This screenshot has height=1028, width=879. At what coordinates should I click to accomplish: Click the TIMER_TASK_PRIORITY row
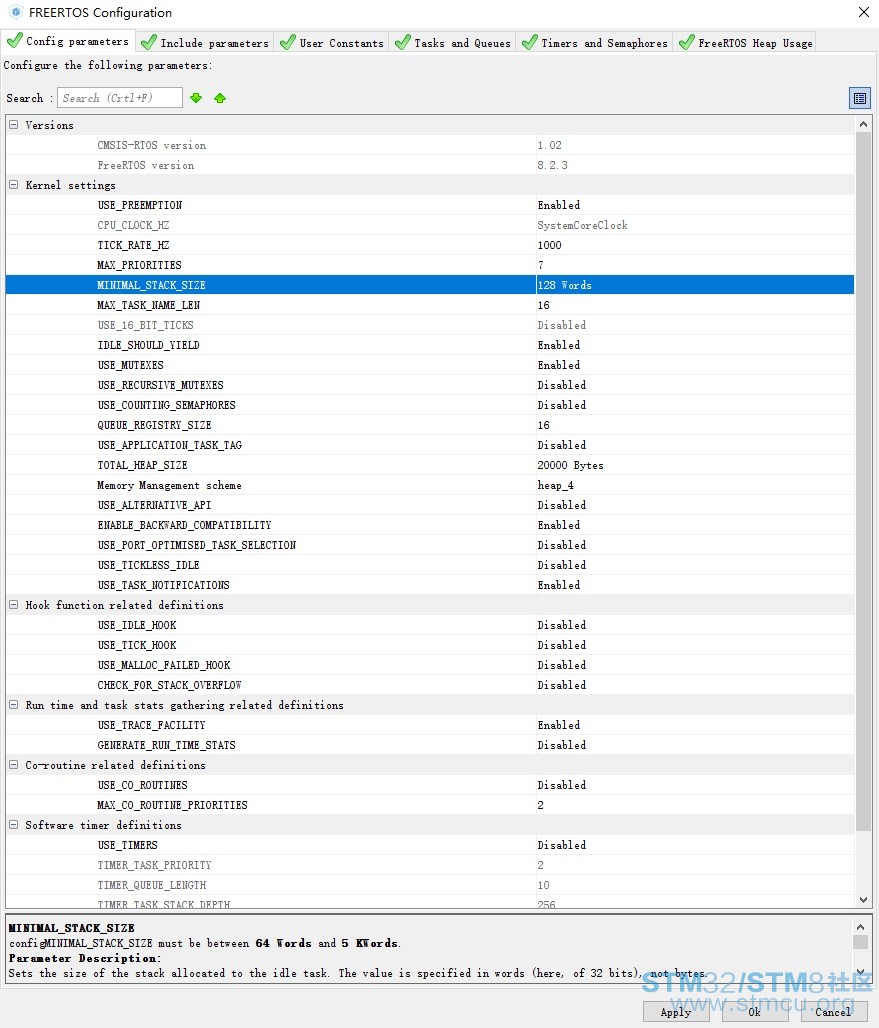[x=429, y=865]
